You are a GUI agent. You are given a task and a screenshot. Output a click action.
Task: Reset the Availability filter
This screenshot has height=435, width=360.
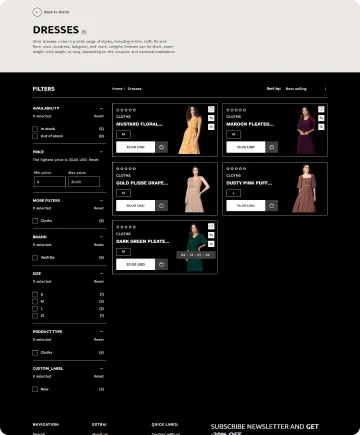99,116
